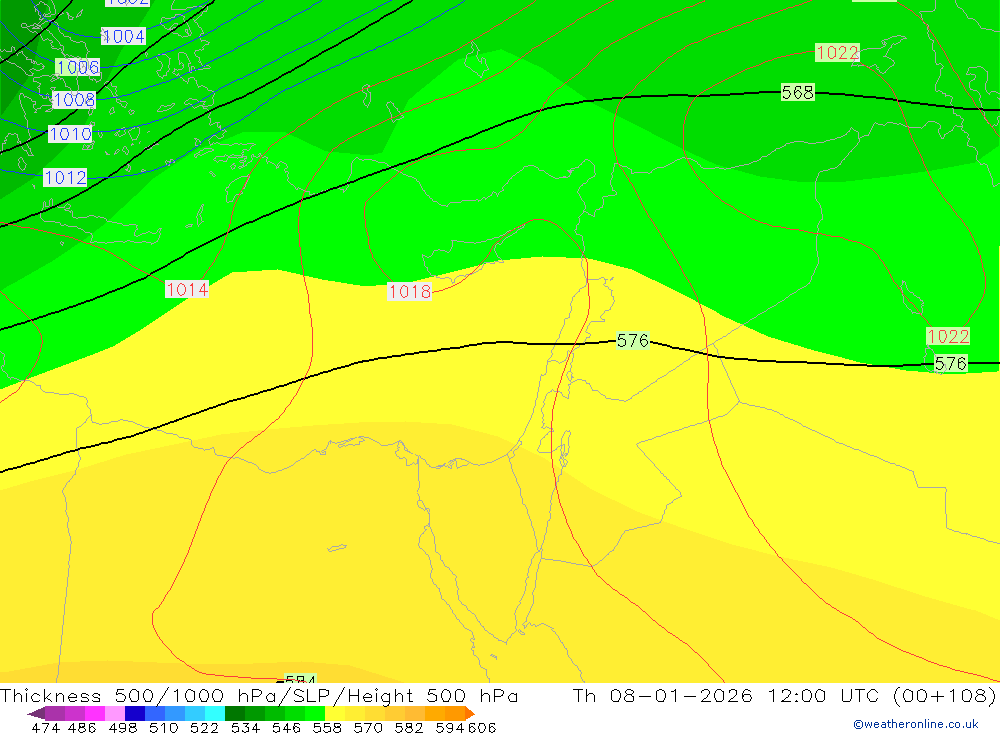Click the light pink legend swatch

(115, 713)
